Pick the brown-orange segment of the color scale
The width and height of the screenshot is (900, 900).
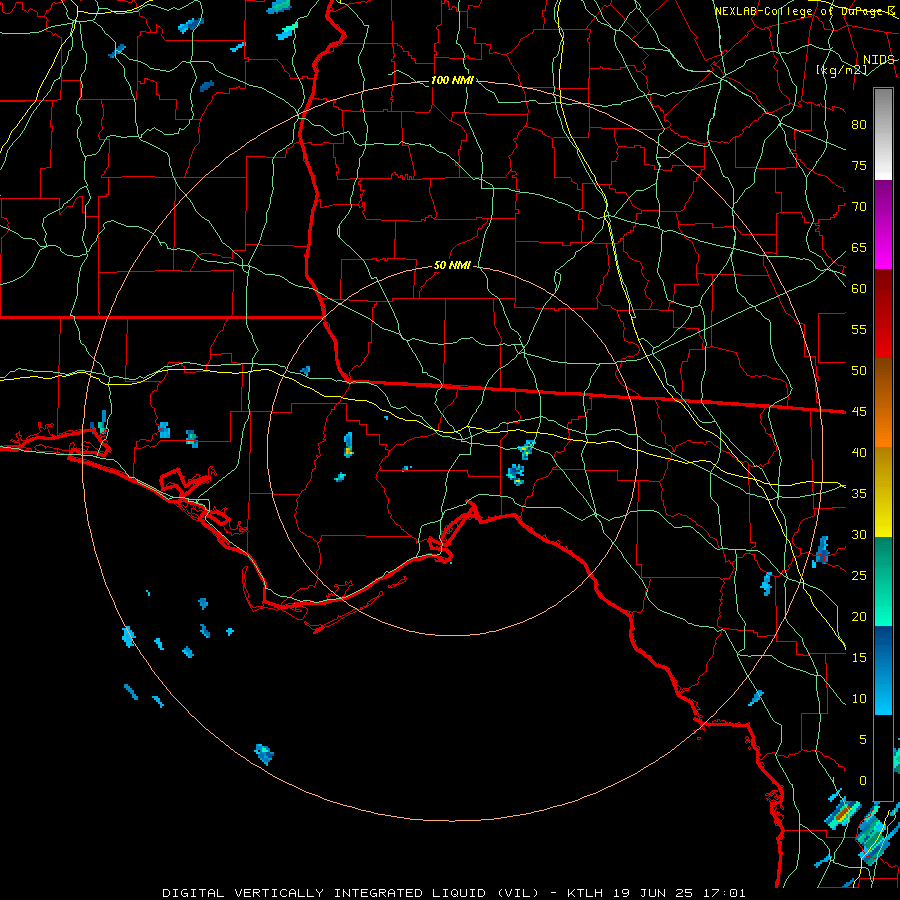point(883,403)
